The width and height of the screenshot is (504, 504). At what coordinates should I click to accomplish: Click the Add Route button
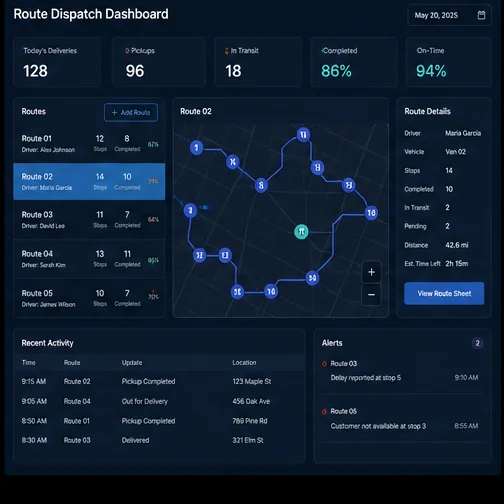tap(131, 112)
